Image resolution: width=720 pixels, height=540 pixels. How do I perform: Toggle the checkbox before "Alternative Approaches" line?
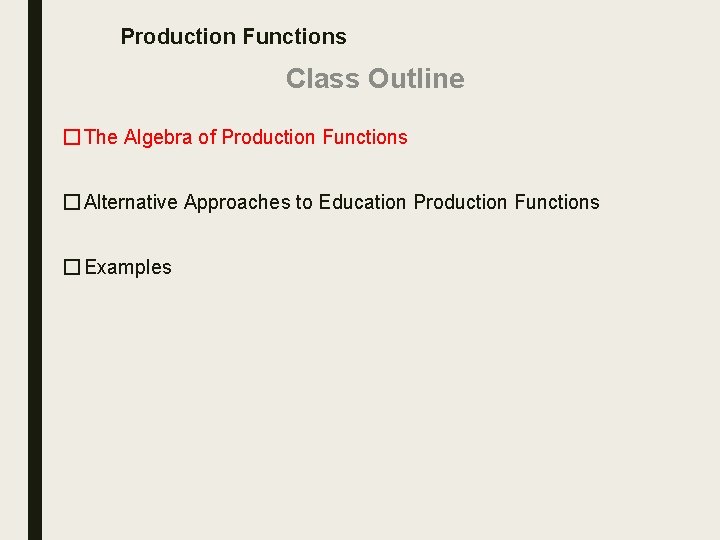(72, 203)
